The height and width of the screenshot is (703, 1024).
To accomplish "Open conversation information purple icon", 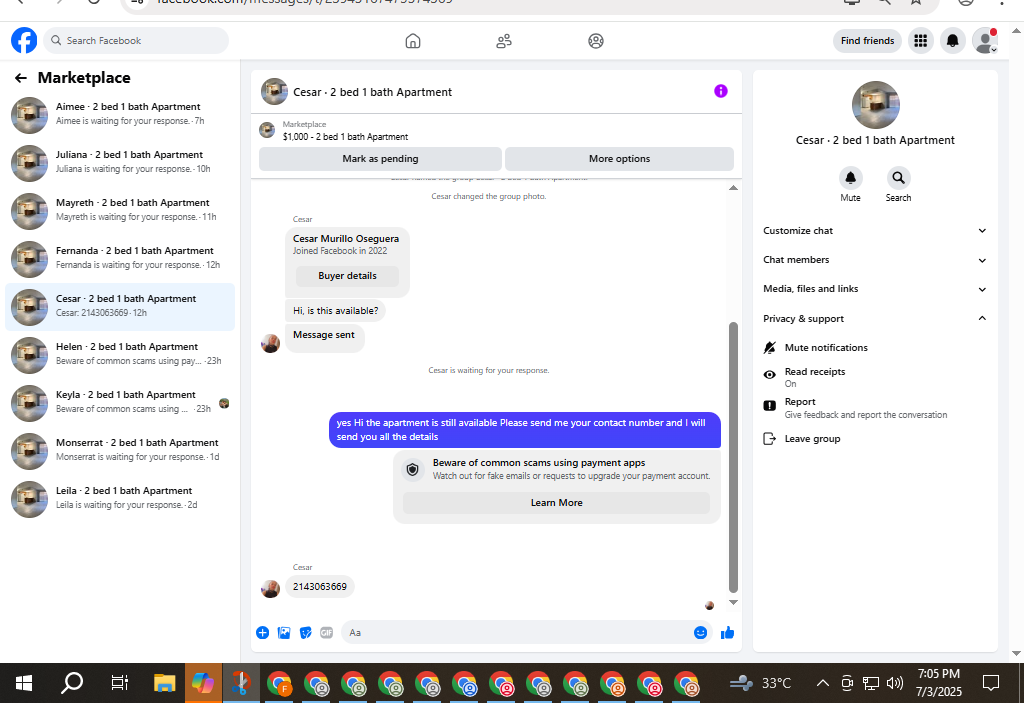I will tap(720, 91).
